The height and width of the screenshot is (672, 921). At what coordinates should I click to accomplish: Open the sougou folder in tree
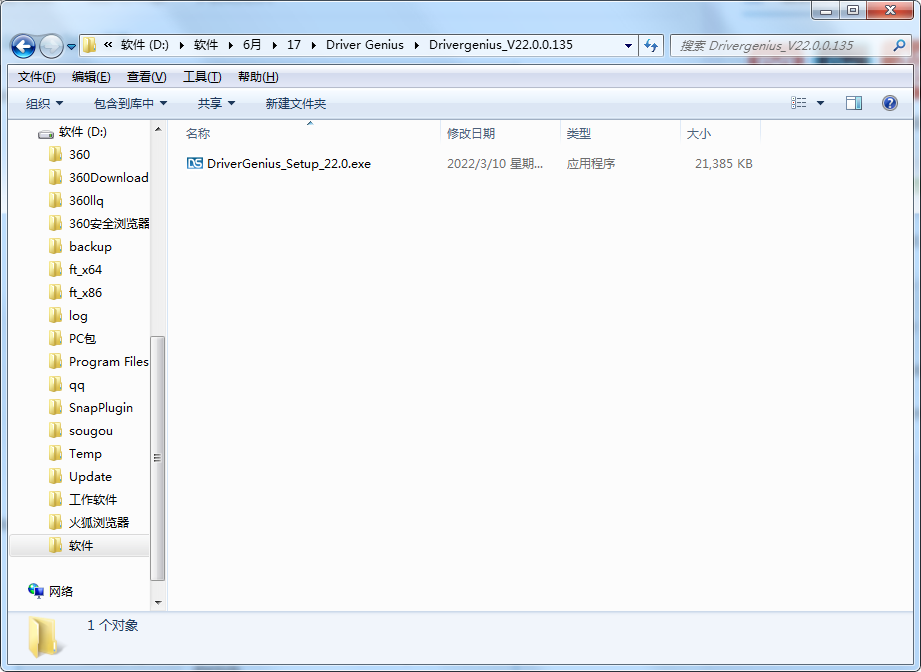(x=91, y=431)
